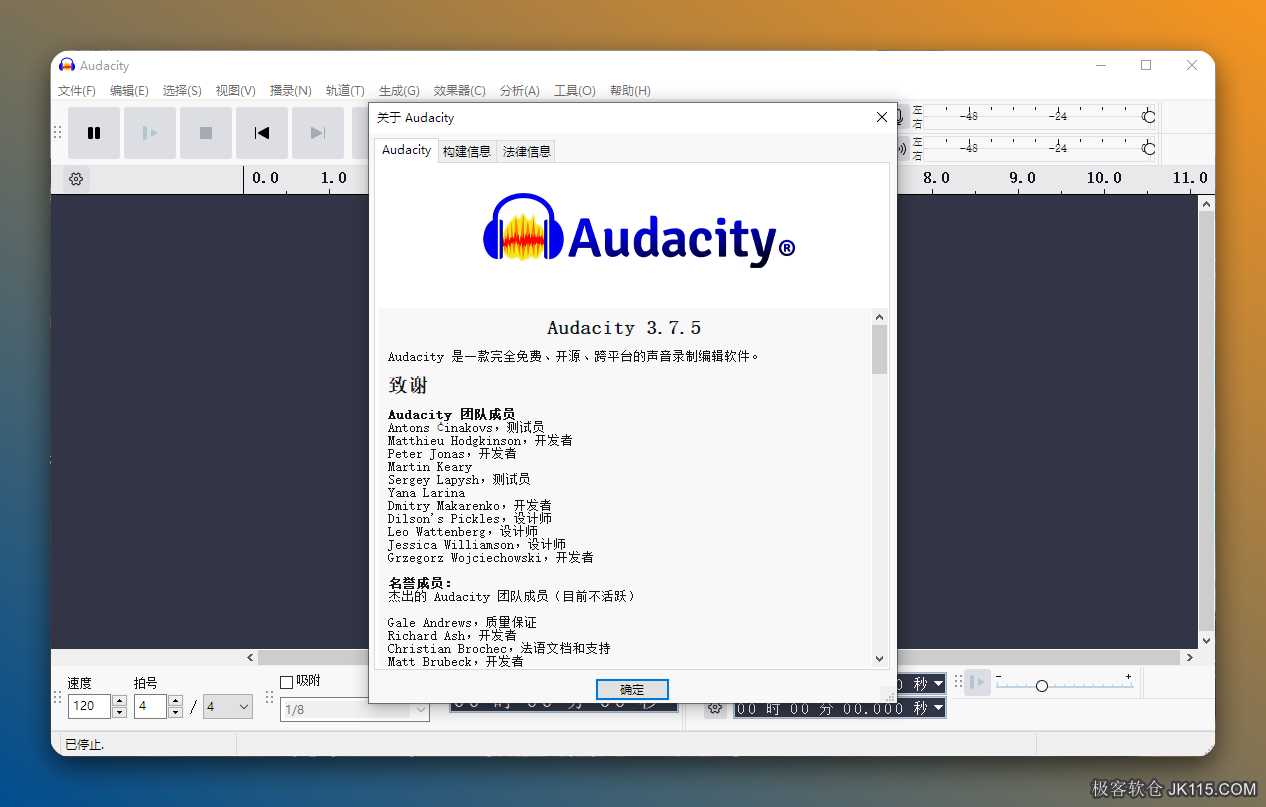Image resolution: width=1266 pixels, height=807 pixels.
Task: Click the Skip to Start button
Action: pyautogui.click(x=262, y=133)
